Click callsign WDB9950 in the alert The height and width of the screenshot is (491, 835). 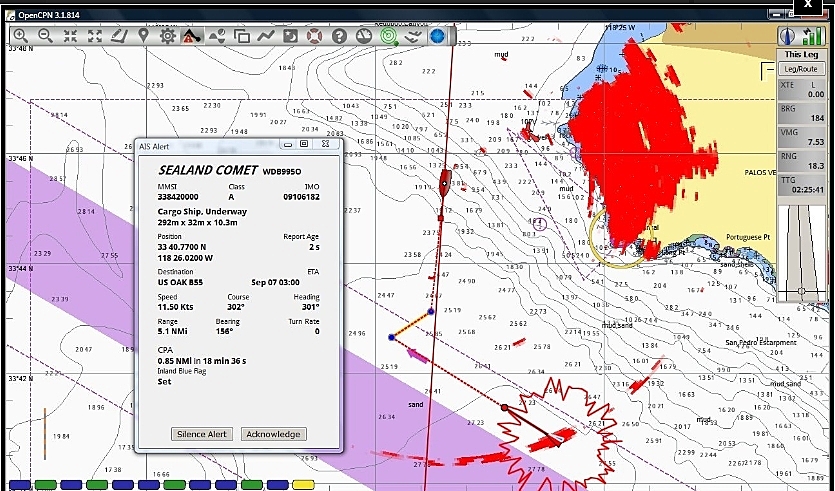click(x=282, y=171)
